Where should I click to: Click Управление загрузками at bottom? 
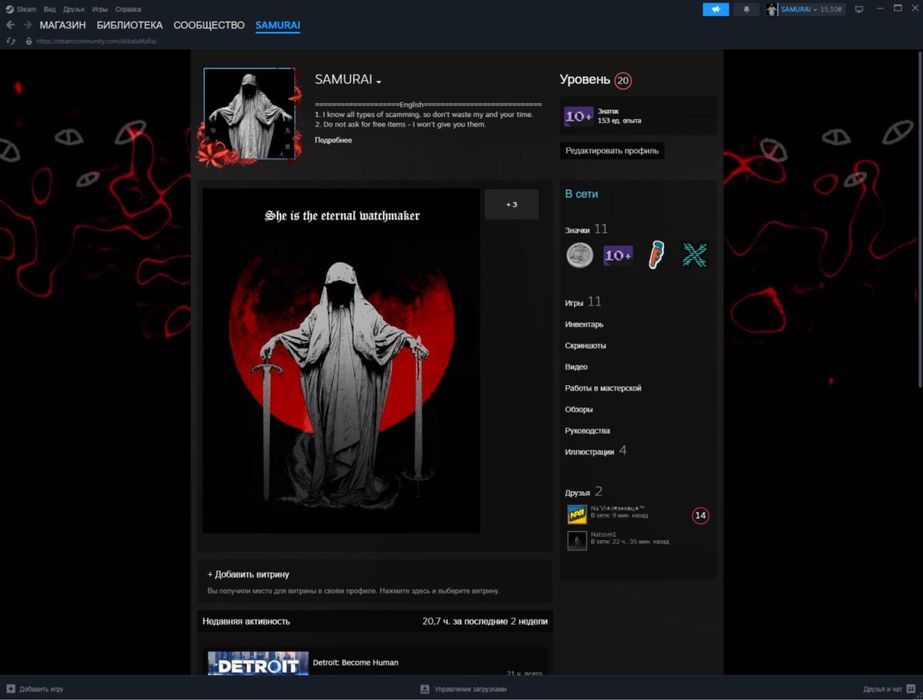click(470, 689)
